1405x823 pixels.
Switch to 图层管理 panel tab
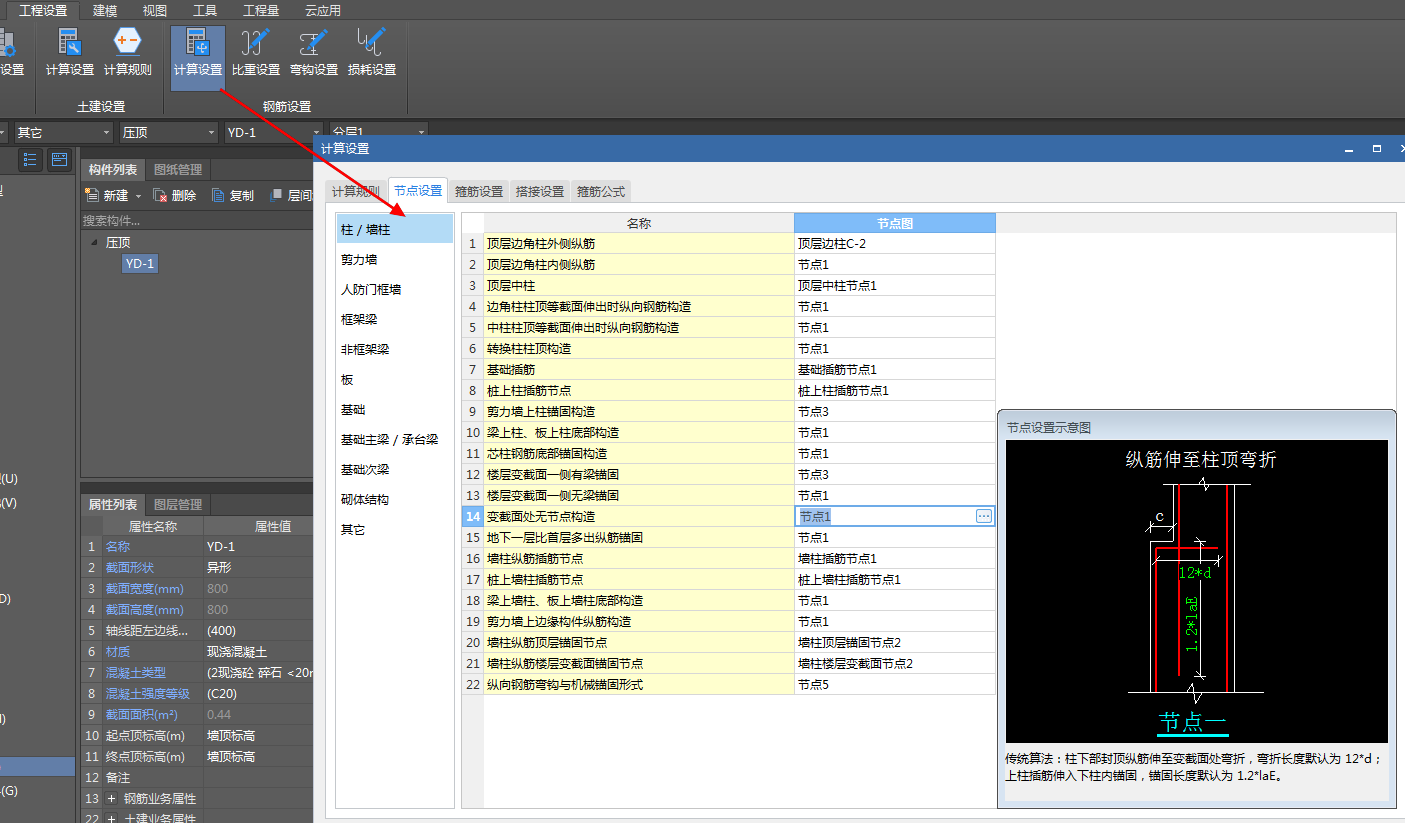point(178,504)
